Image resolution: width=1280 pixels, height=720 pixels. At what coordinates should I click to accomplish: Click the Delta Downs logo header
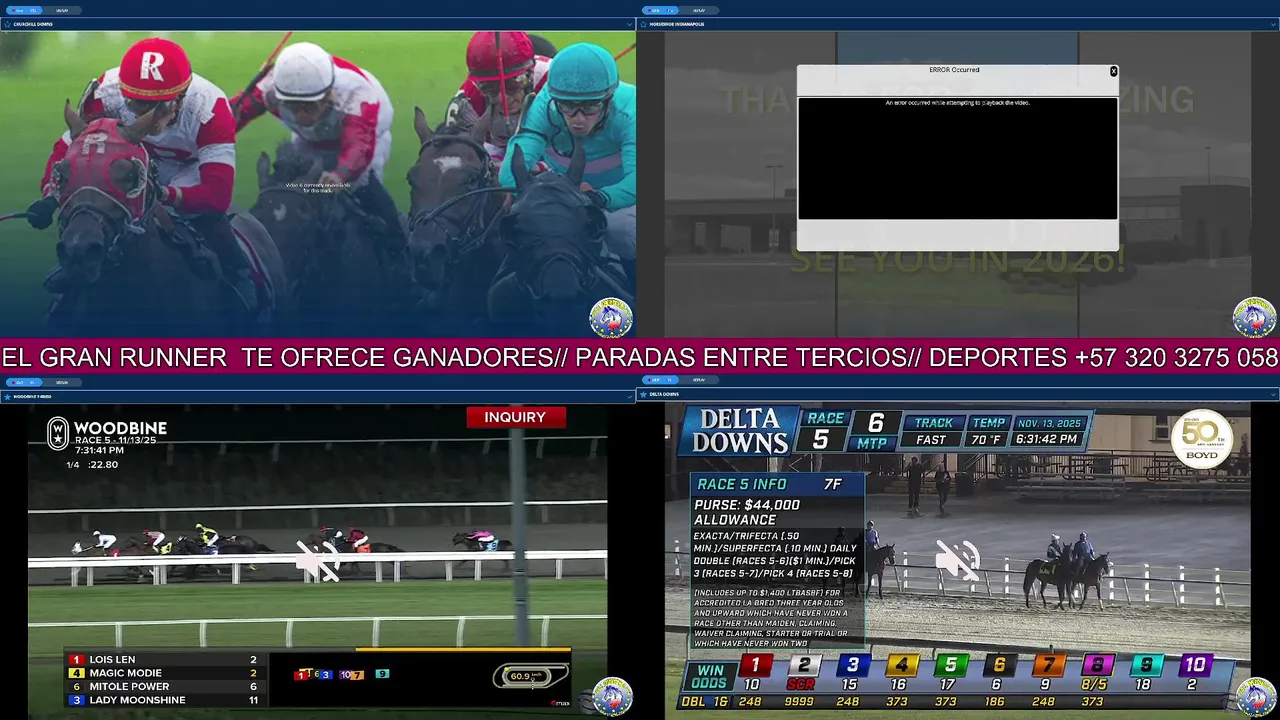tap(740, 431)
